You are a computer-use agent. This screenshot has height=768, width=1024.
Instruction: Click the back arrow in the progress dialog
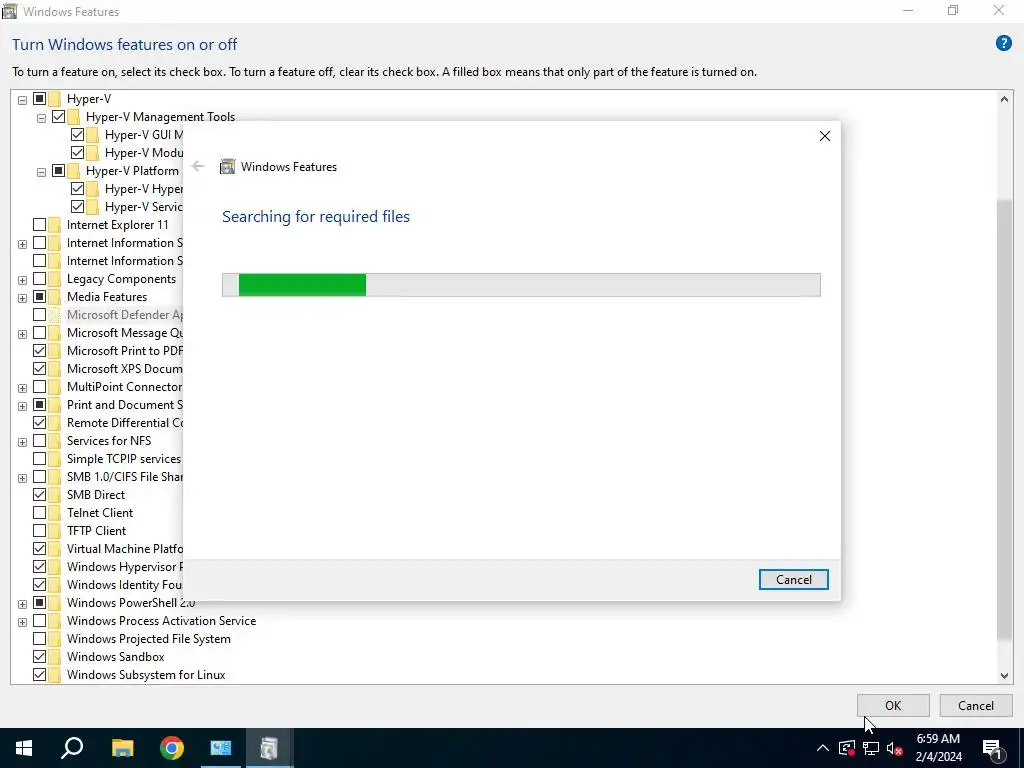(x=198, y=167)
